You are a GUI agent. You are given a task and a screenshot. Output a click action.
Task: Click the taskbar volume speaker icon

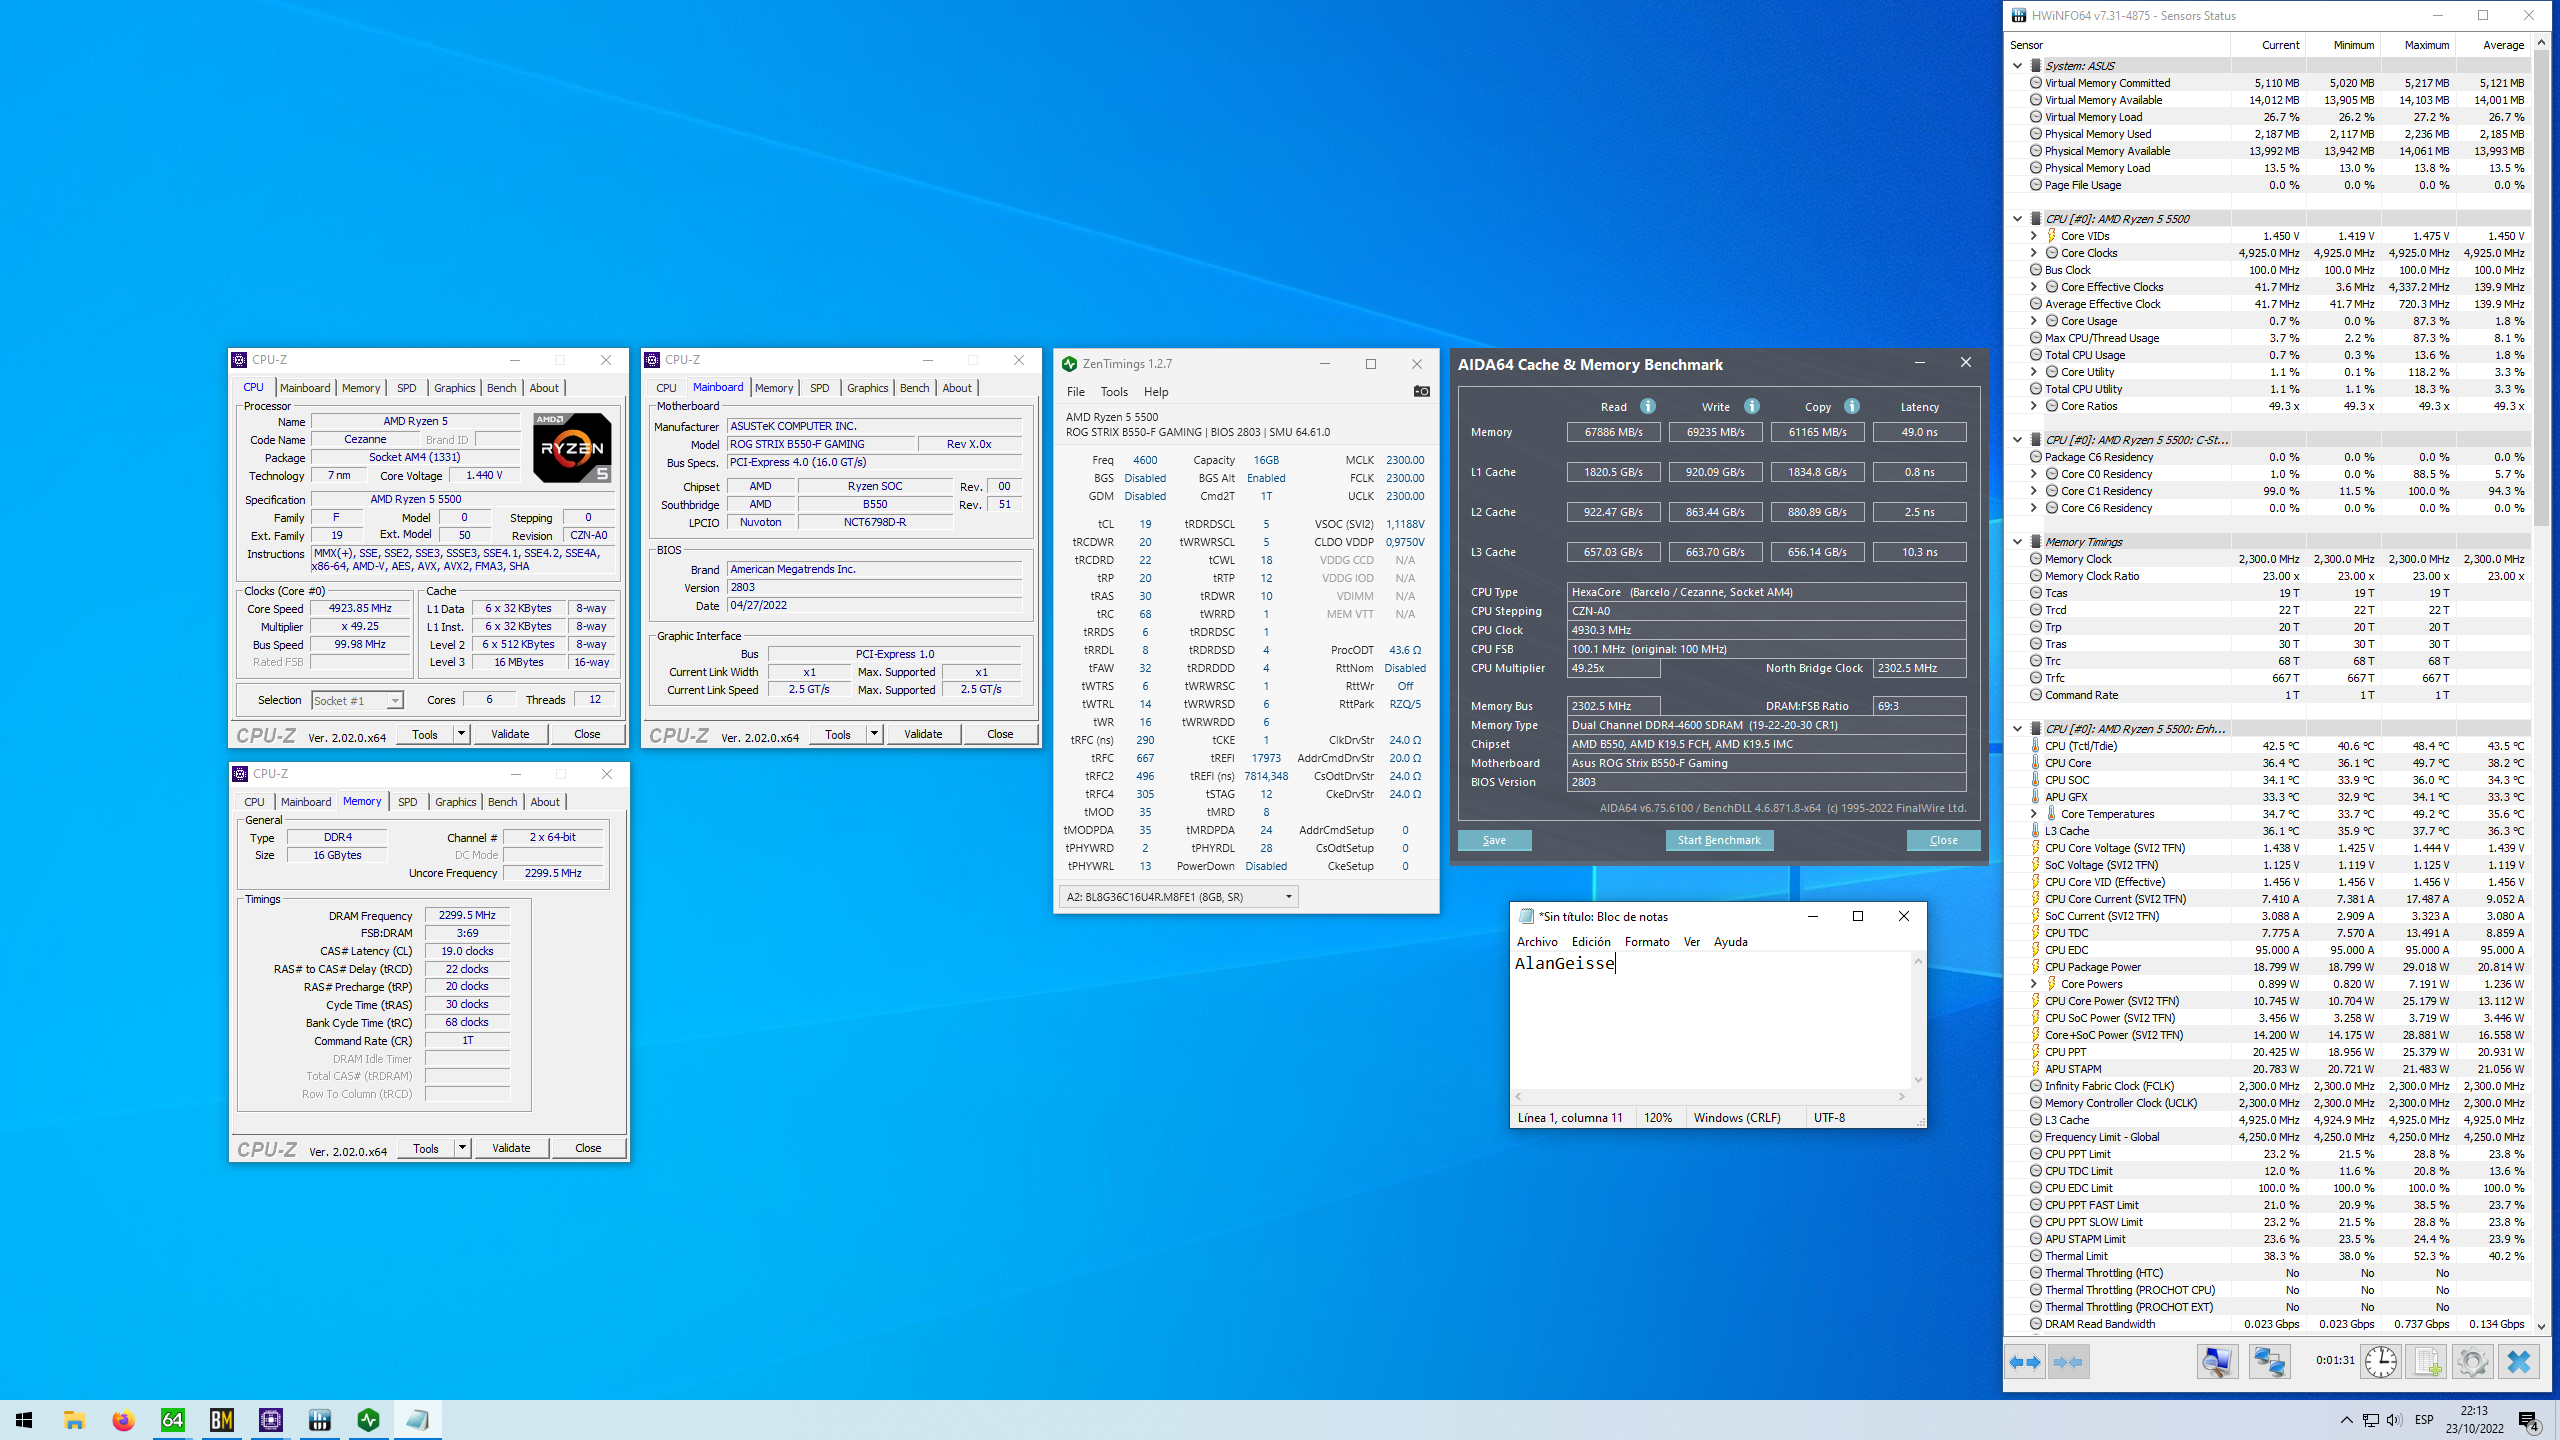tap(2393, 1420)
